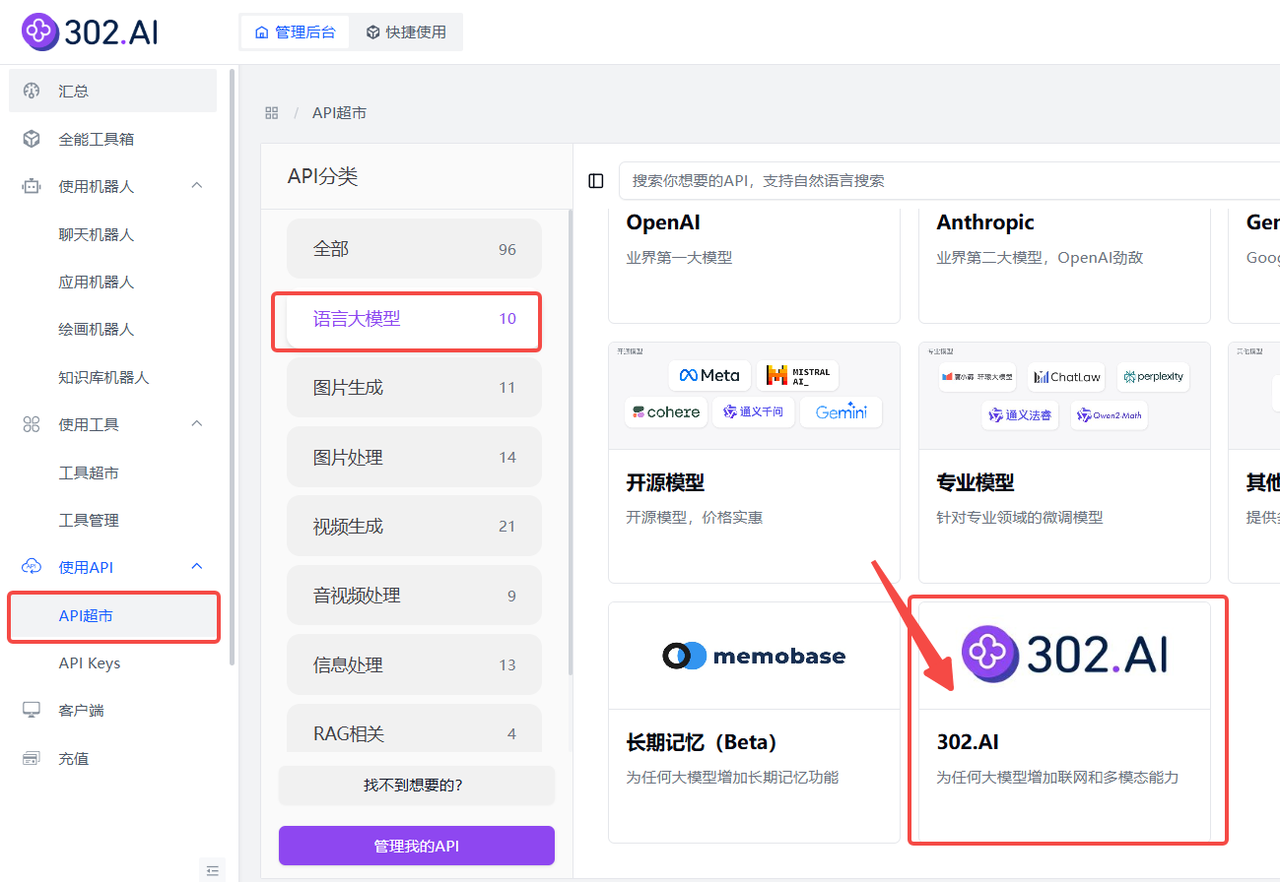Open the Anthropic card
This screenshot has height=882, width=1280.
1064,264
